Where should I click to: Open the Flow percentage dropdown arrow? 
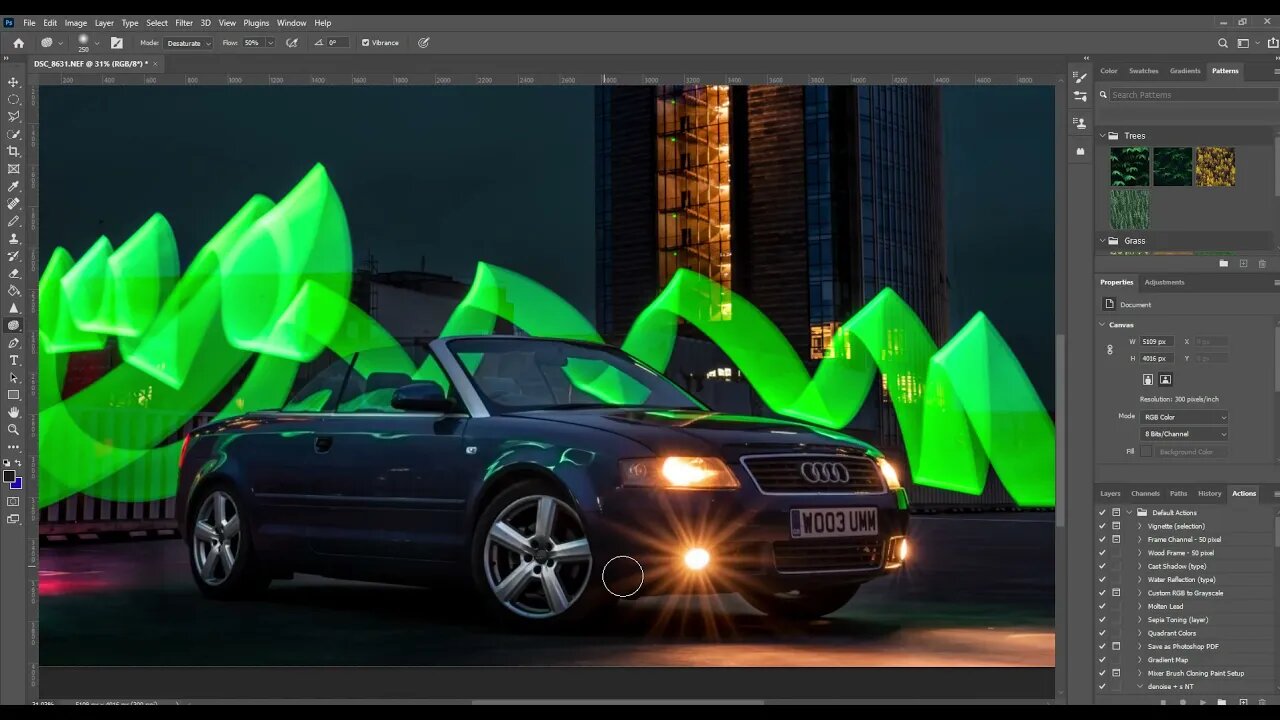(270, 43)
